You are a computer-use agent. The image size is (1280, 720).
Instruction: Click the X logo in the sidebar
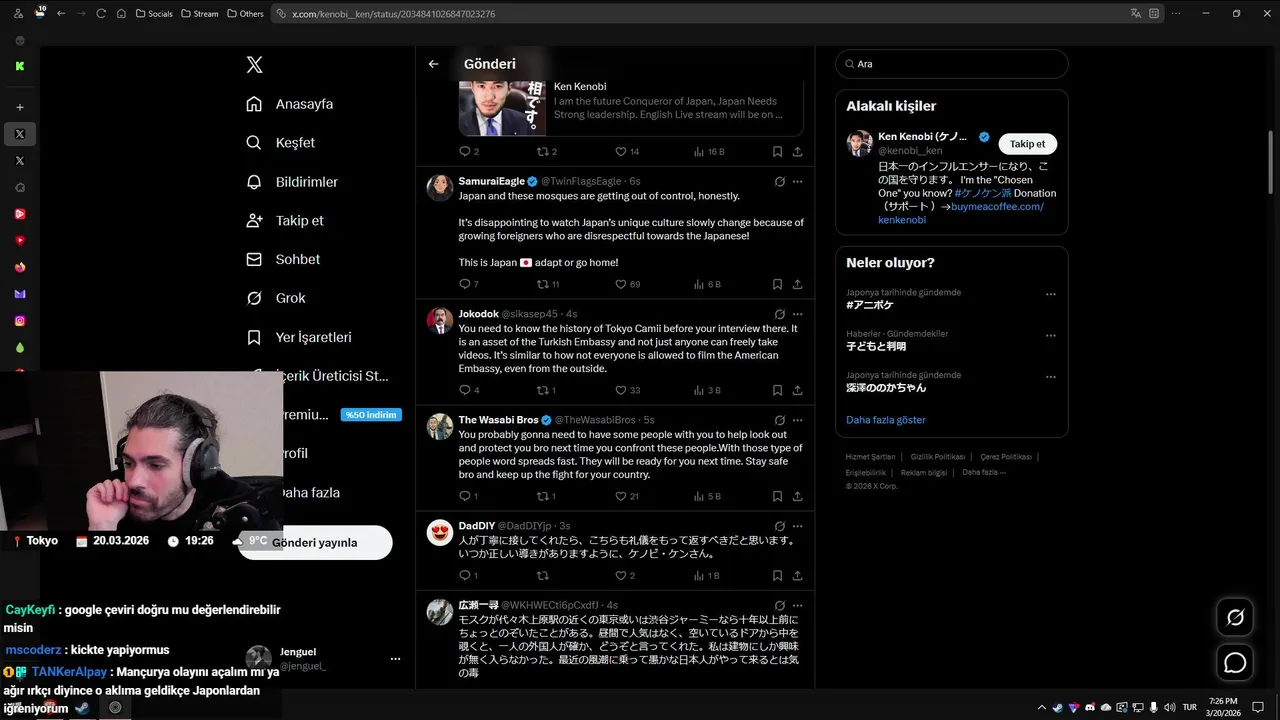pyautogui.click(x=255, y=65)
